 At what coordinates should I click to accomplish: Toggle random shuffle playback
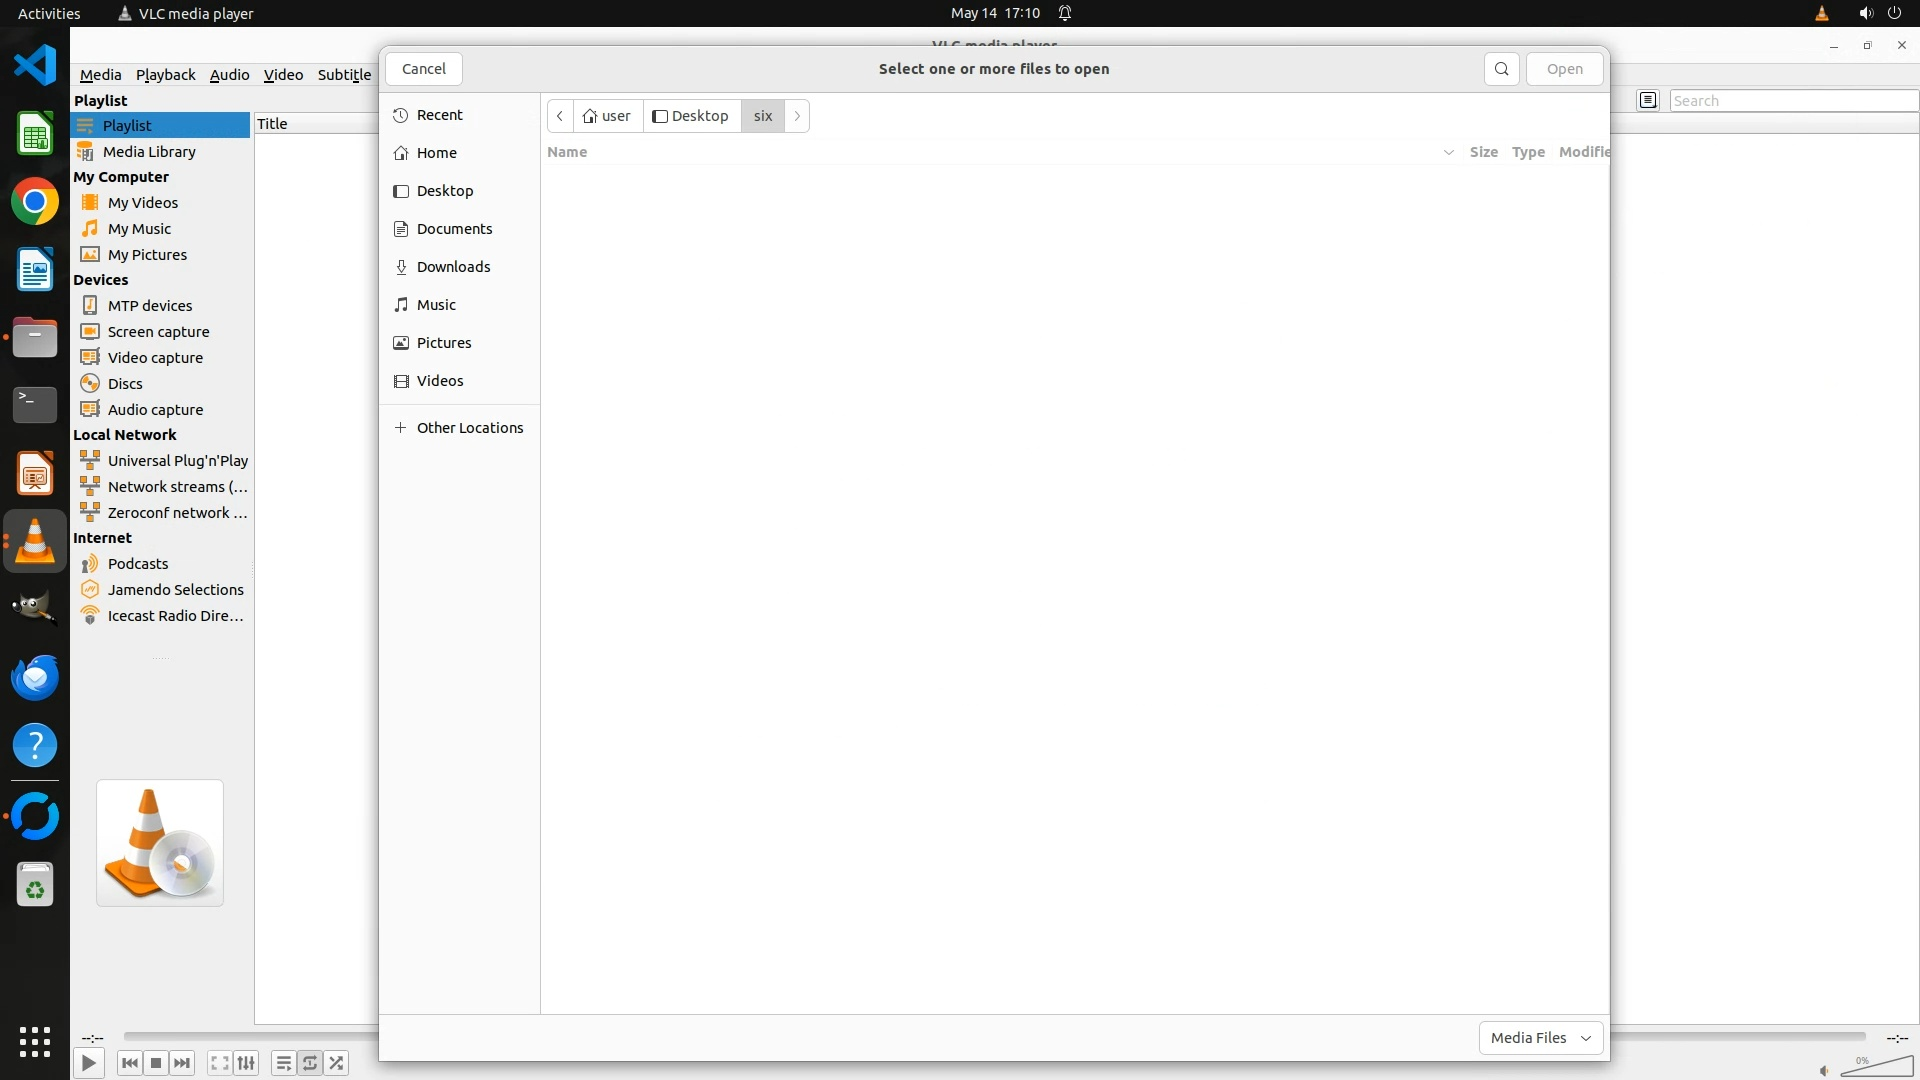click(337, 1063)
